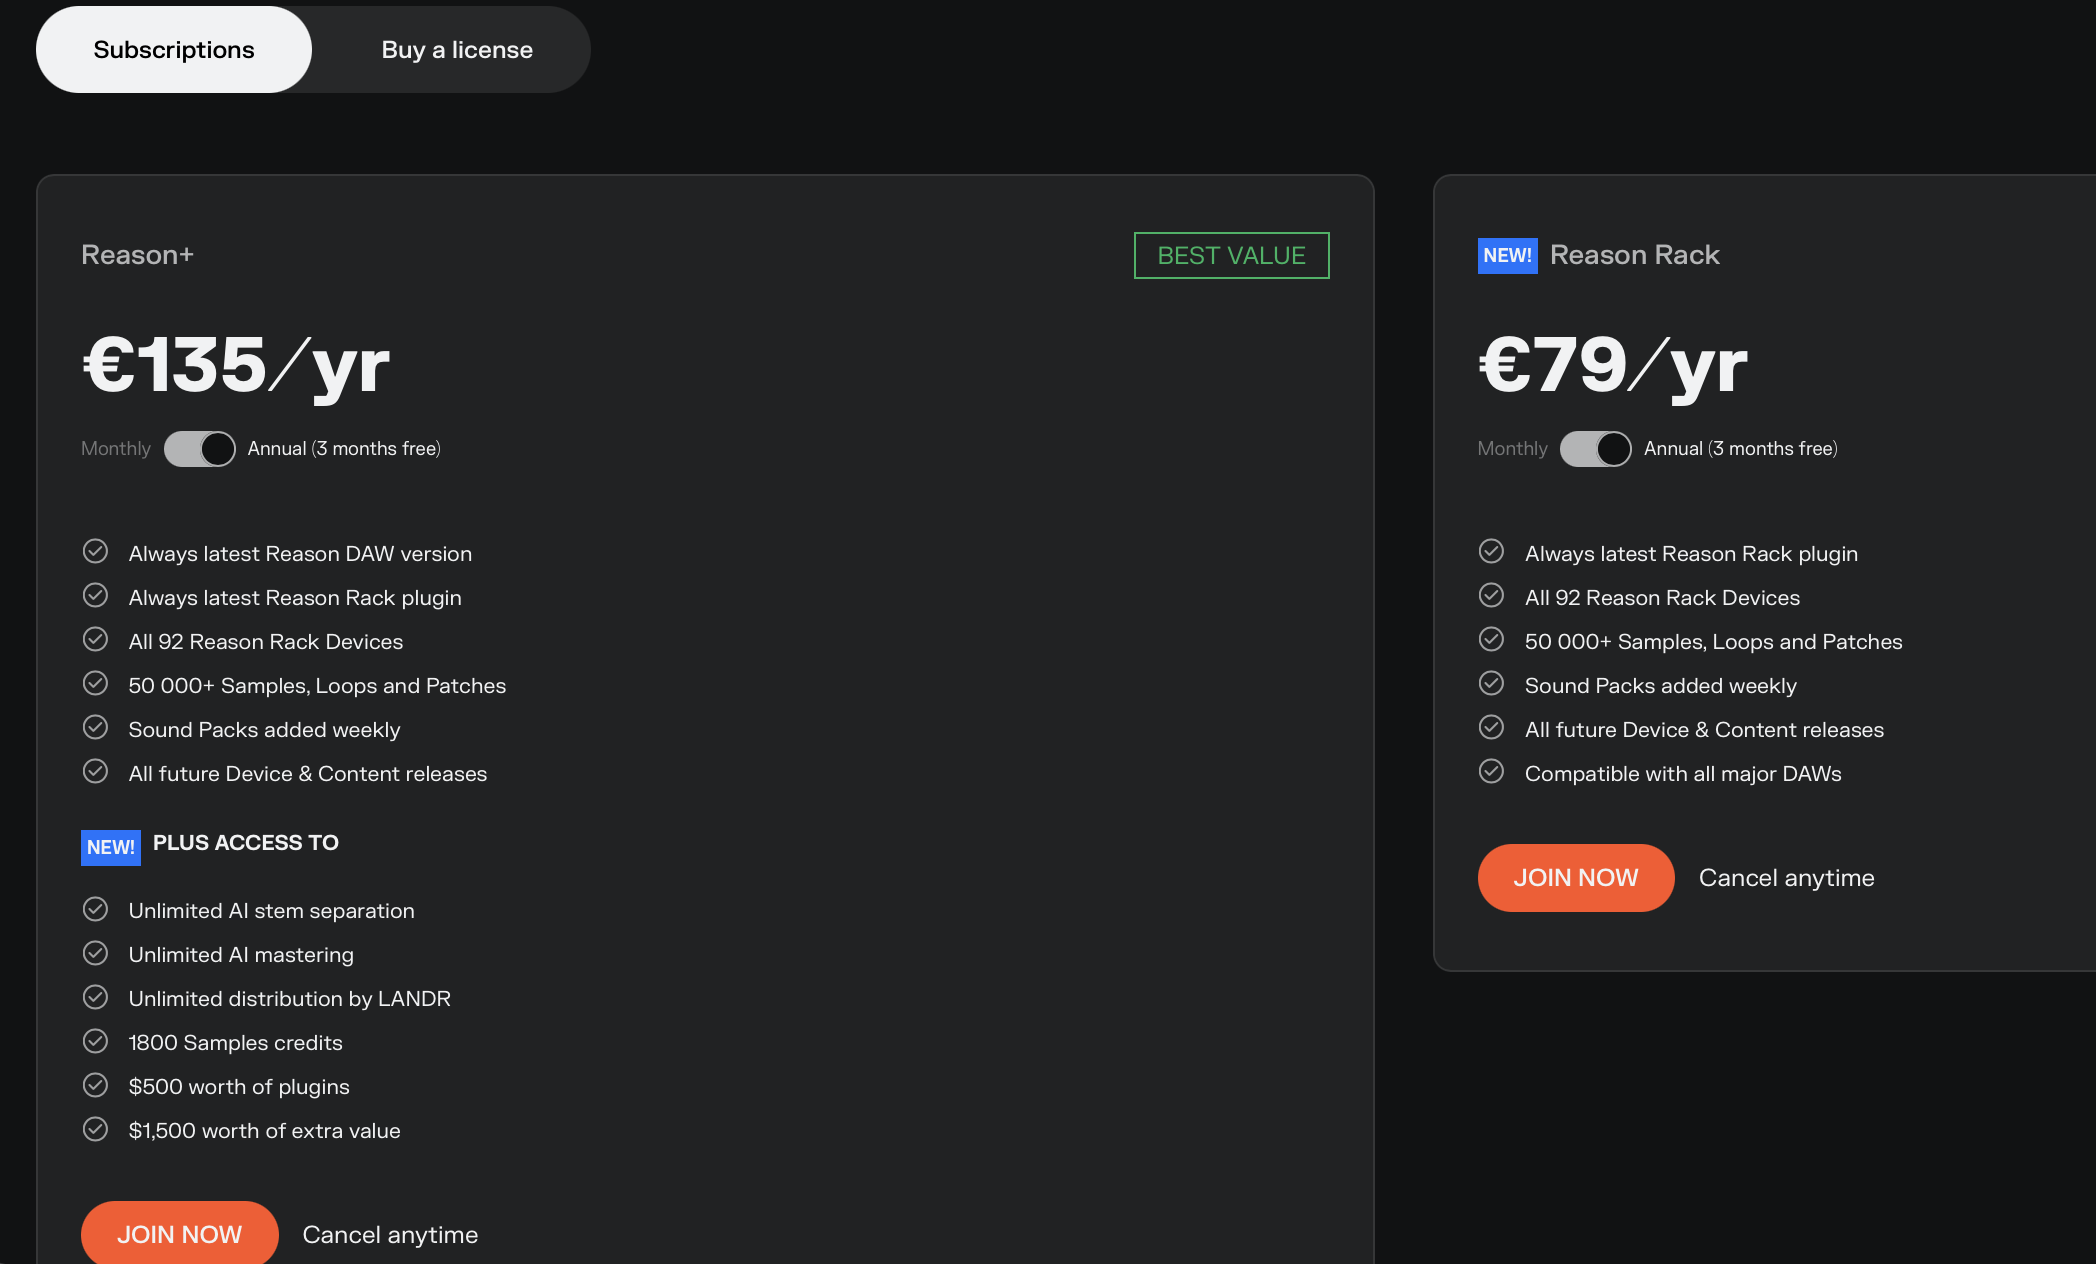Click the BEST VALUE badge on Reason+

tap(1231, 256)
